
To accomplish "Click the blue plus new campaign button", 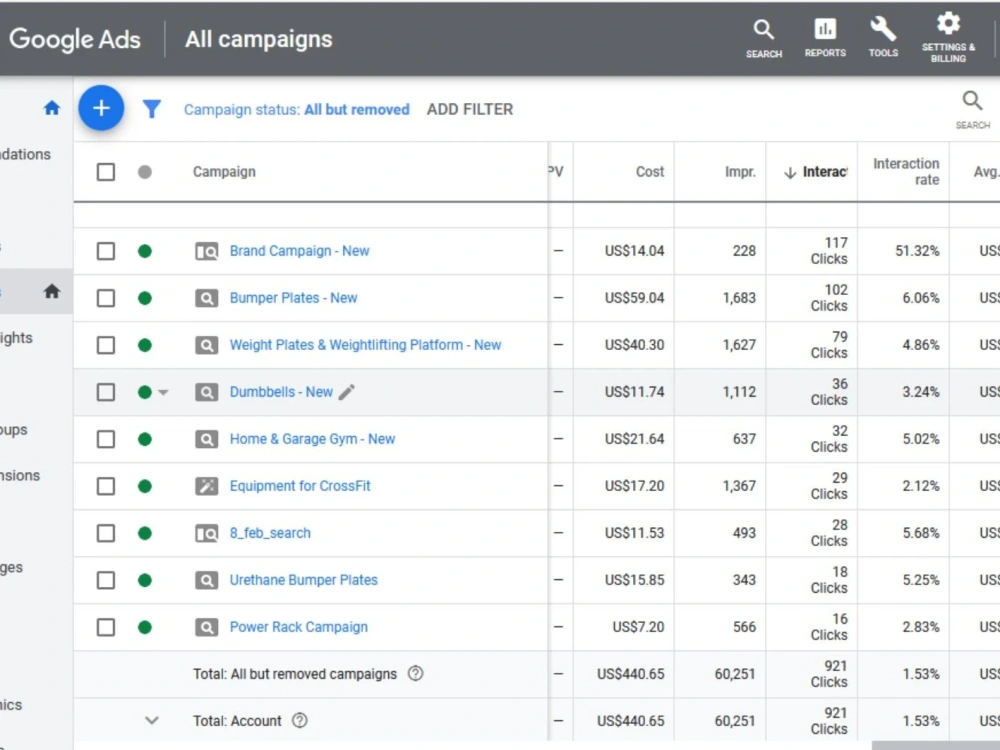I will pyautogui.click(x=101, y=108).
